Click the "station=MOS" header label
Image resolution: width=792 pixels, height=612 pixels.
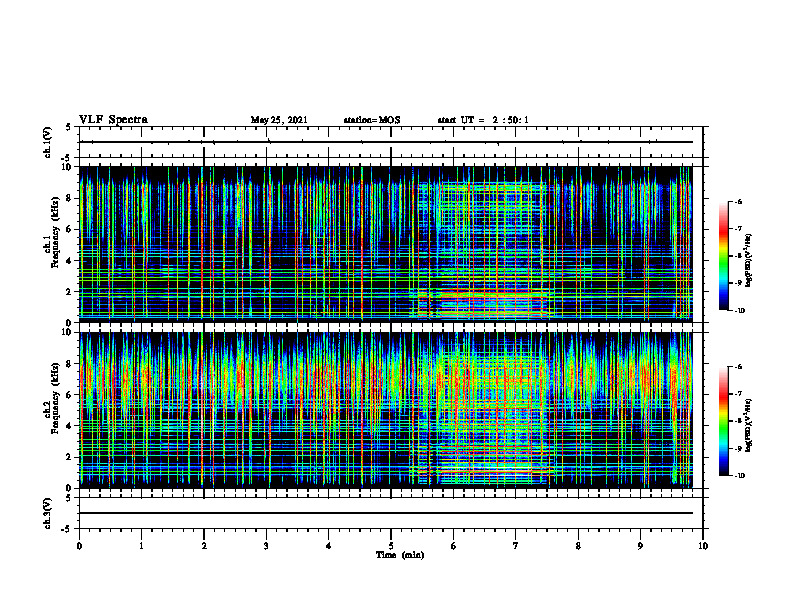tap(372, 120)
